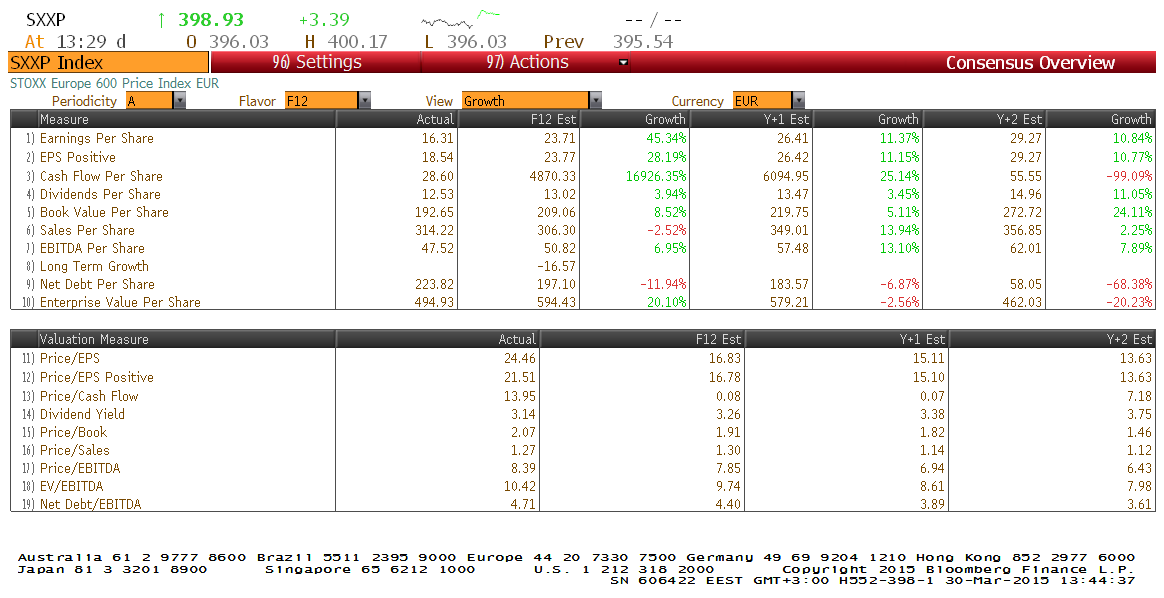
Task: Select Price/Book valuation row
Action: [583, 432]
